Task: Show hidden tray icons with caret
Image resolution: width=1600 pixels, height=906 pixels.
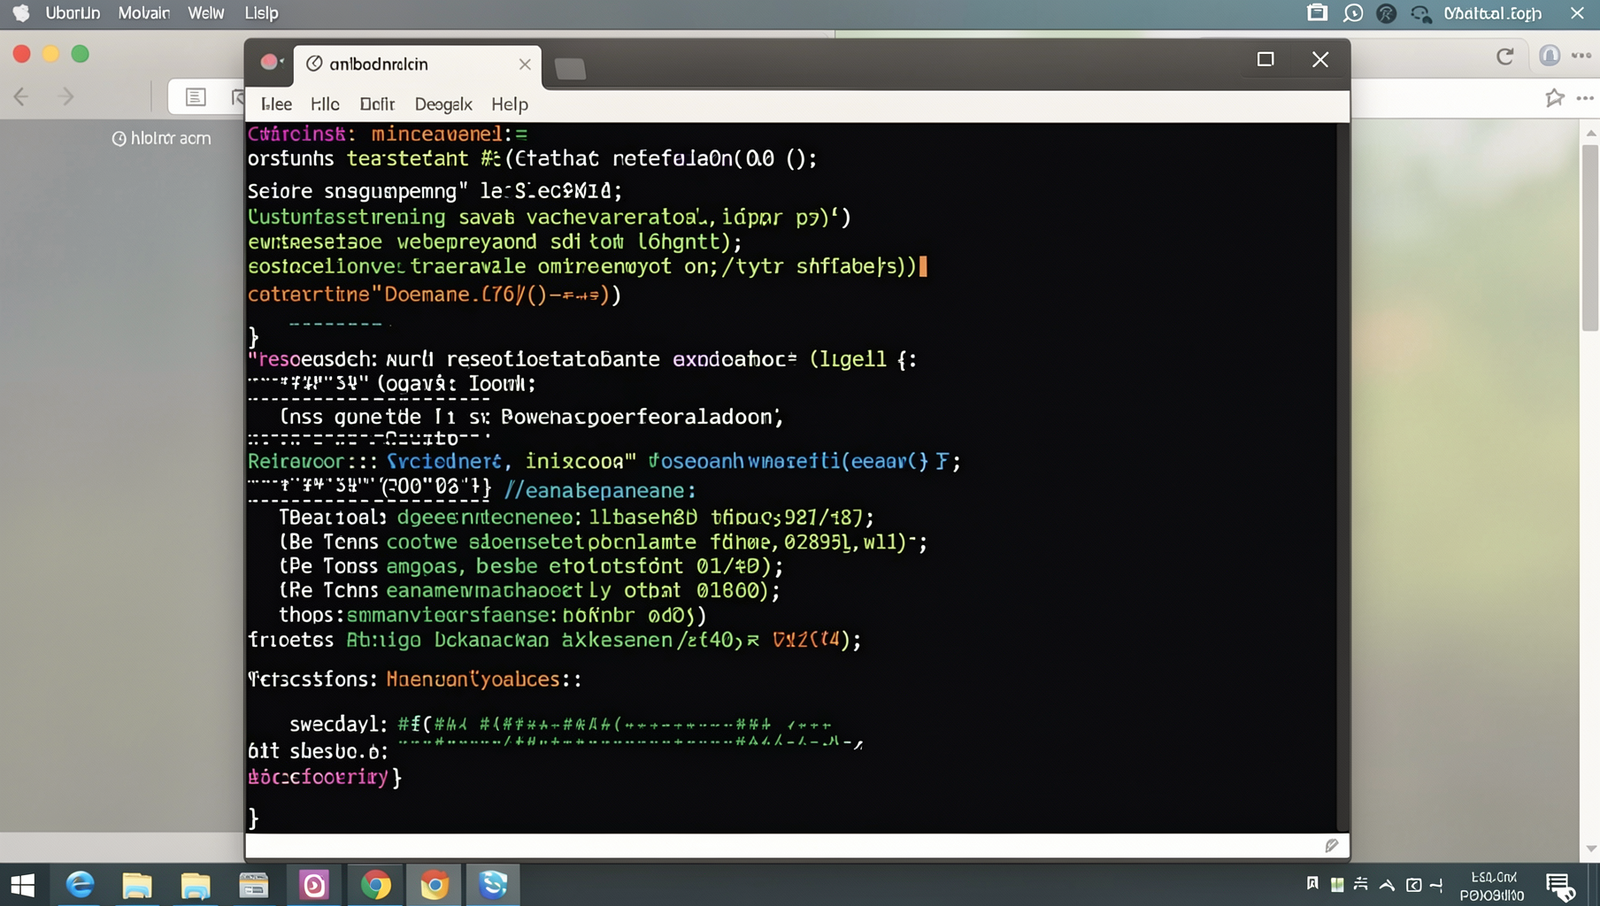Action: click(1386, 884)
